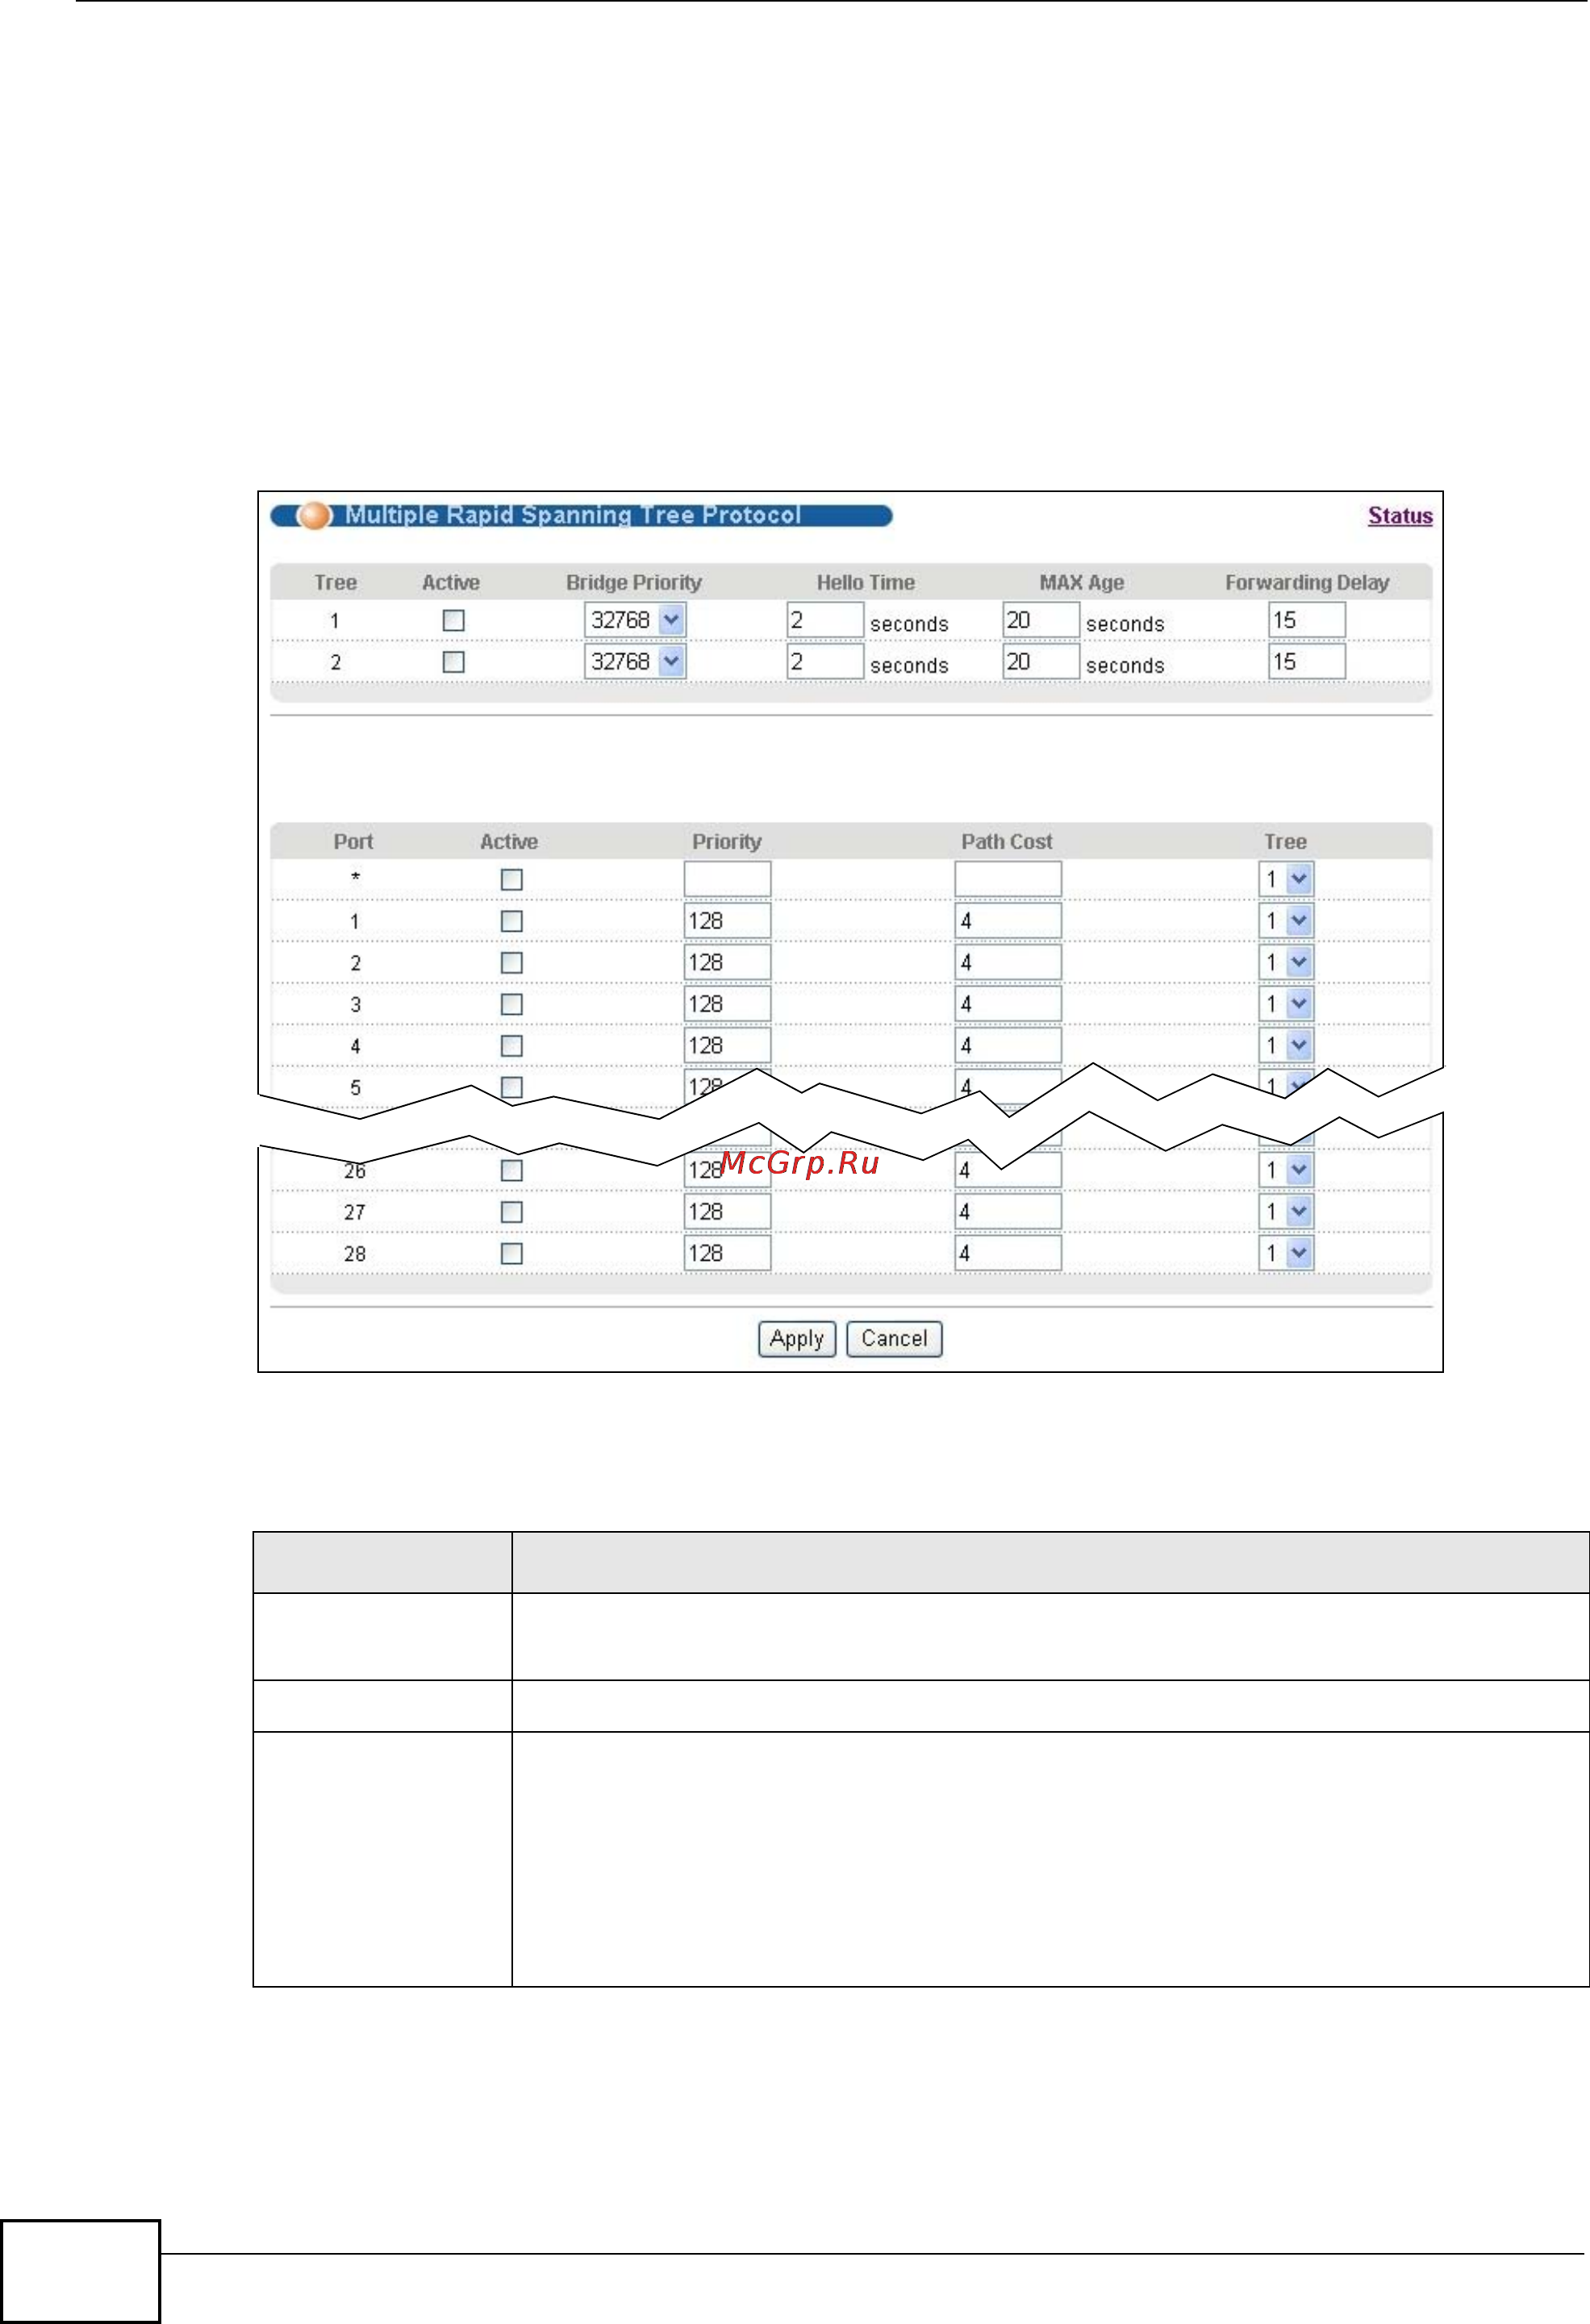Click Priority field for port 28
Screen dimensions: 1590x2324
pos(728,1254)
